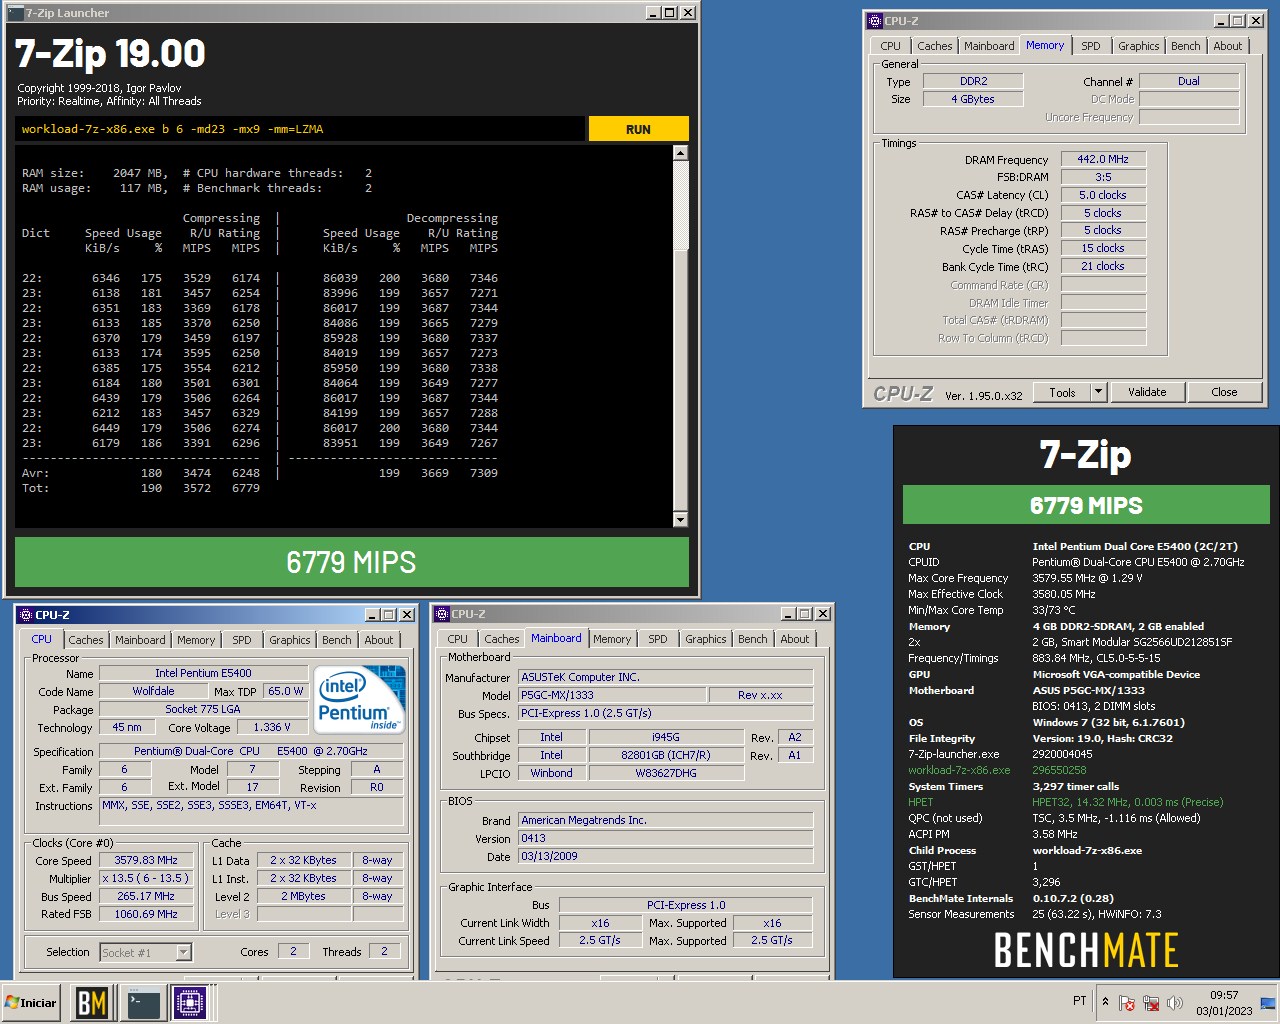Click the memory type DDR2 value
The image size is (1280, 1024).
click(973, 81)
